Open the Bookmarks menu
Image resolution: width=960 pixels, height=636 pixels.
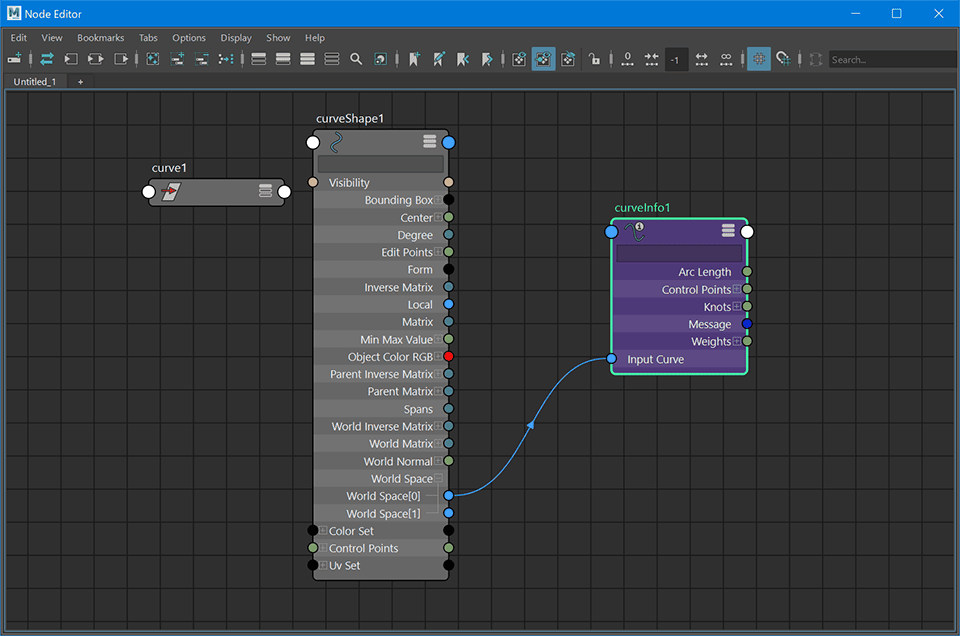tap(100, 38)
